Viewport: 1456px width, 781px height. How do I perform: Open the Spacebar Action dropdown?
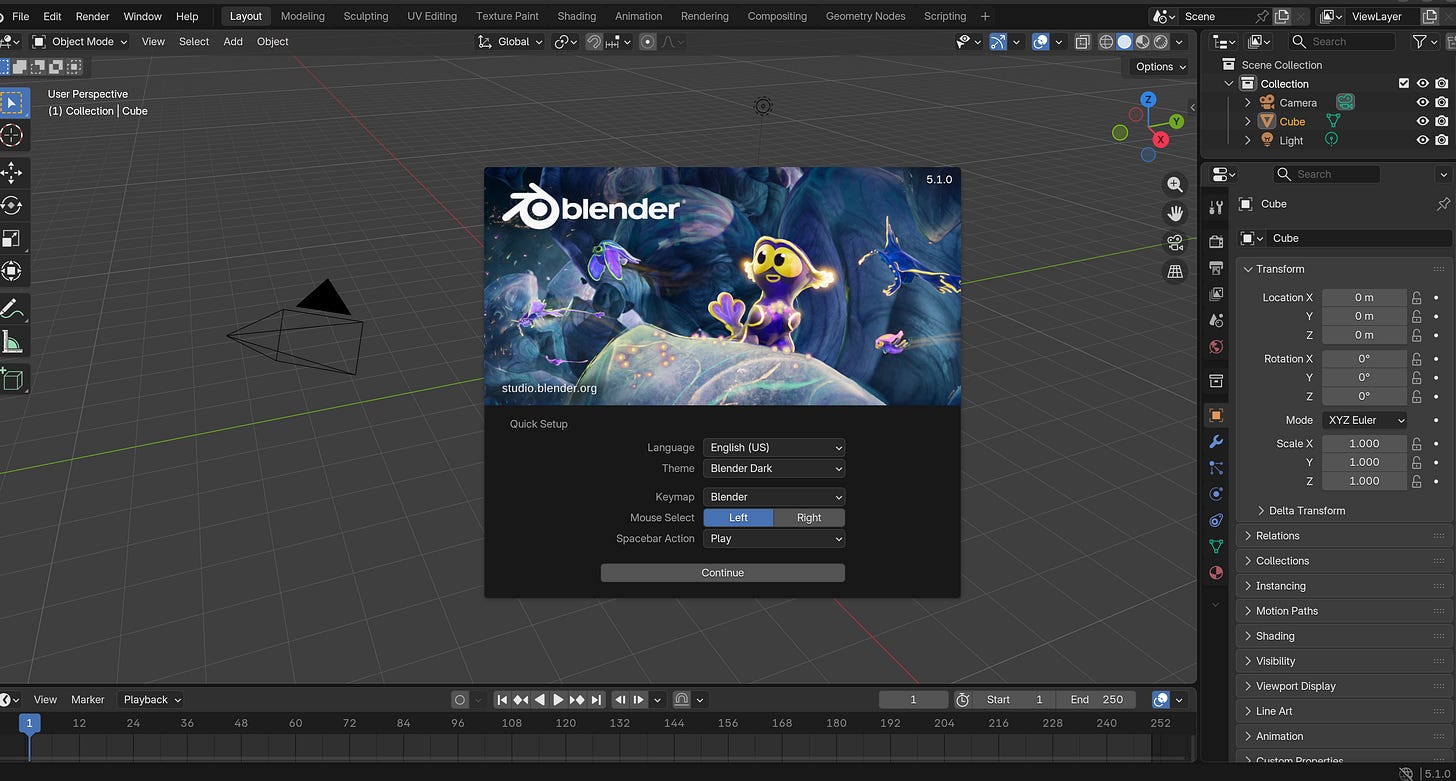774,539
